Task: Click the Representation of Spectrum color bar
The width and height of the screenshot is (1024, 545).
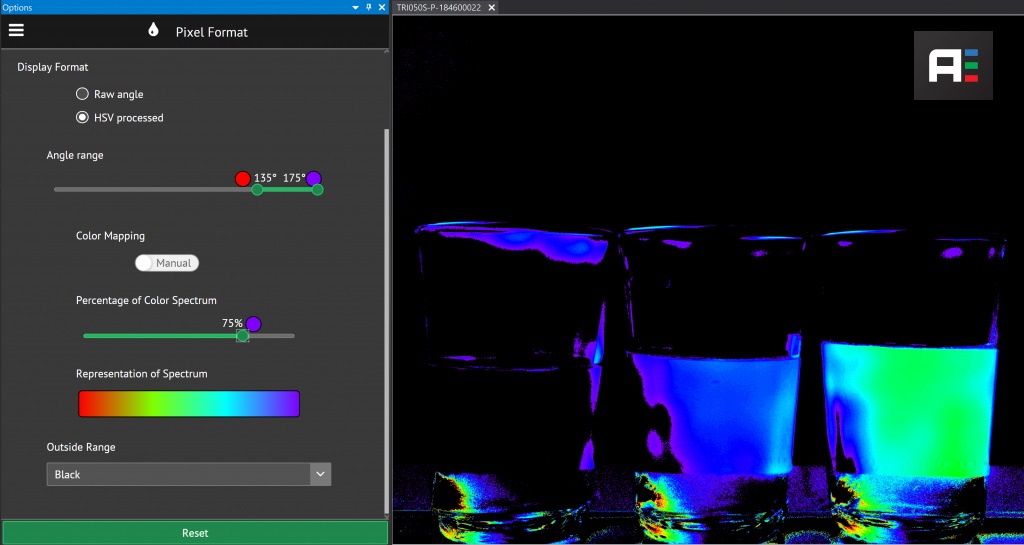Action: coord(189,404)
